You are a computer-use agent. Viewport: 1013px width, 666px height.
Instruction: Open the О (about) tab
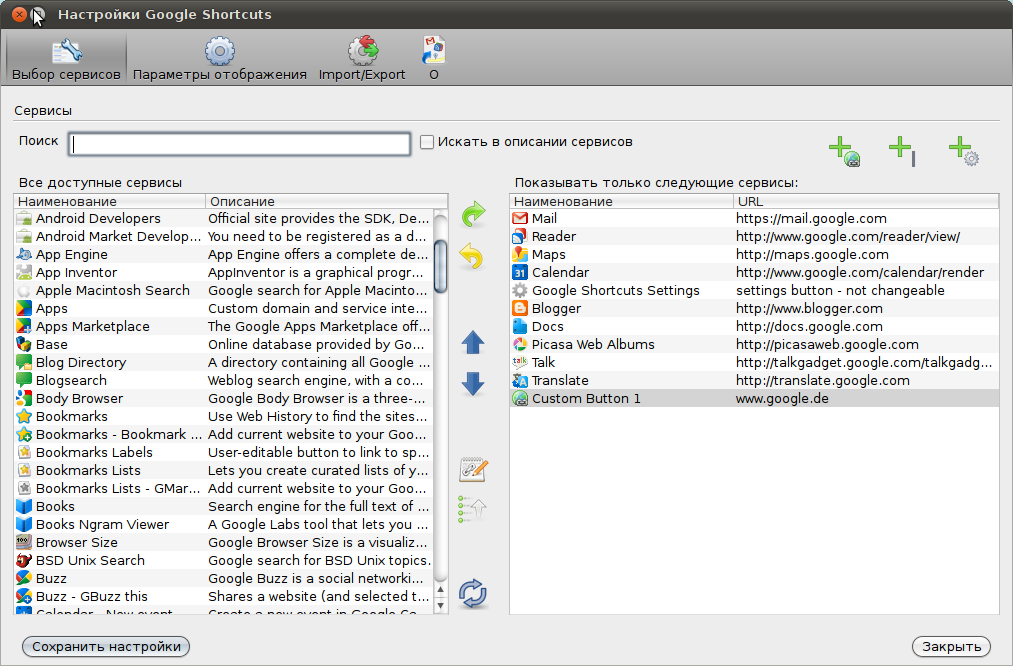433,59
